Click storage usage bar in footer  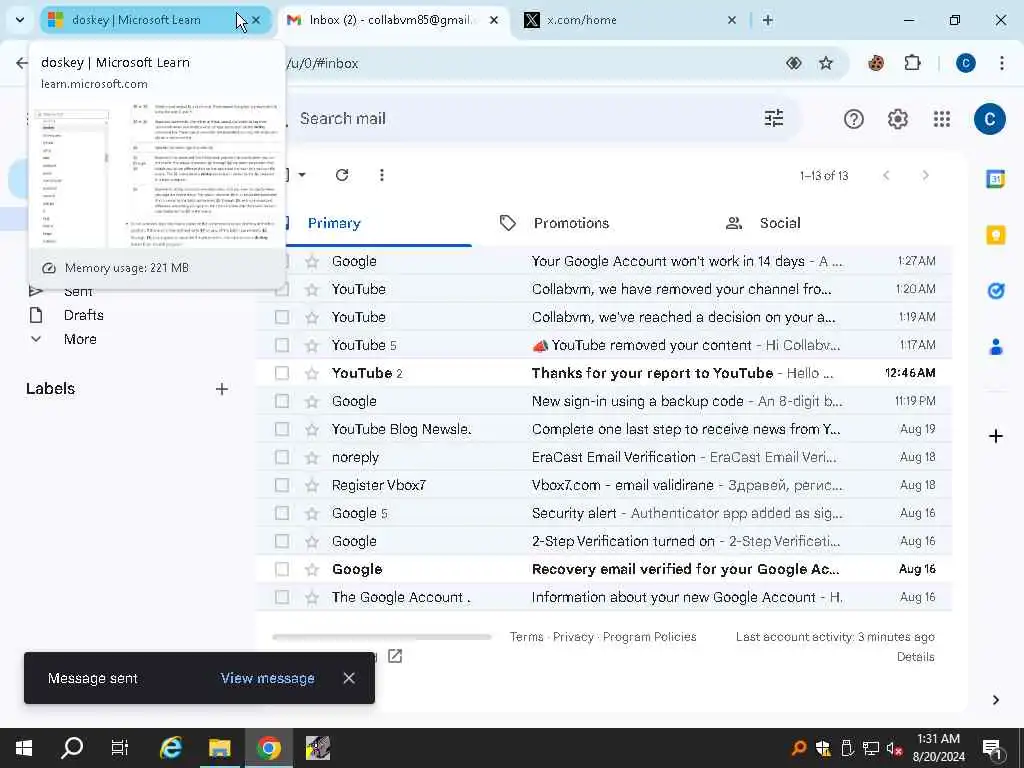point(381,637)
